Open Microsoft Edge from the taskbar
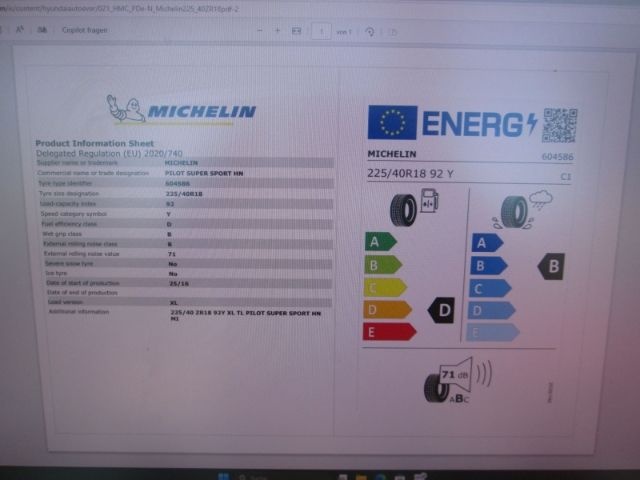Screen dimensions: 640x480 click(380, 477)
